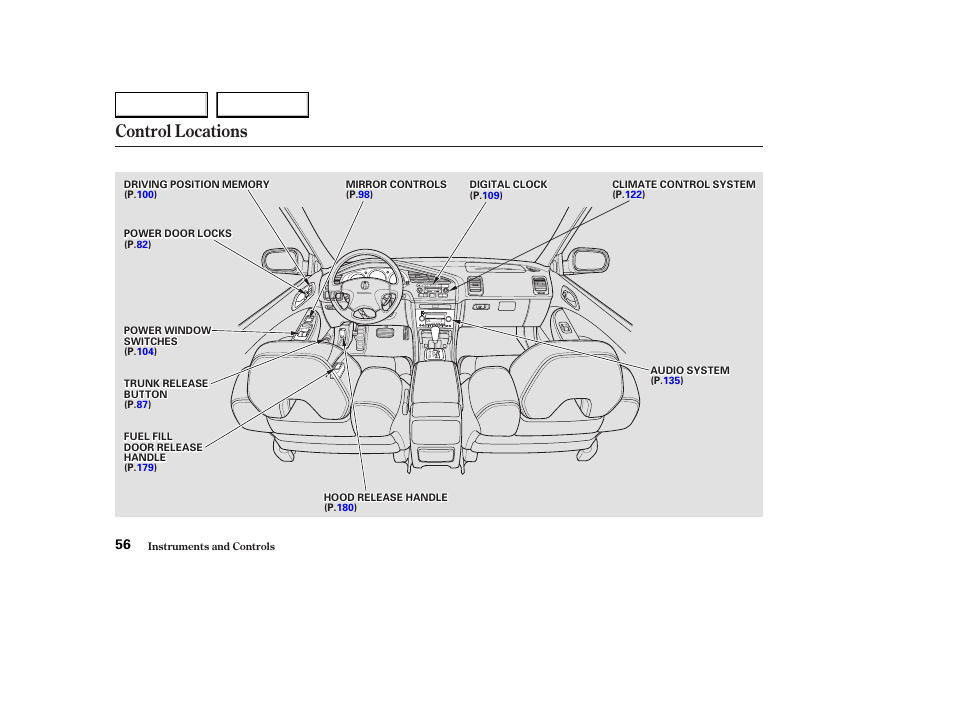
Task: Open page 98 link under Mirror Controls
Action: click(x=364, y=195)
